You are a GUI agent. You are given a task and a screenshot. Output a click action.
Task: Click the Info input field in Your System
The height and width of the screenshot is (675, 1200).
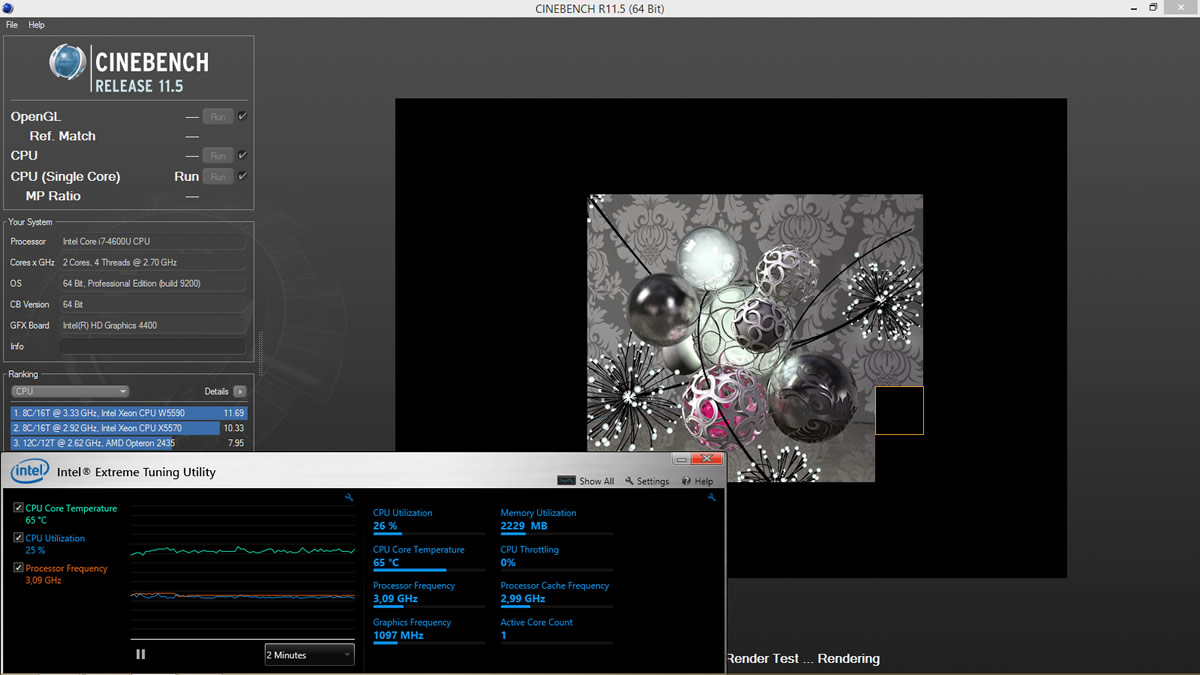point(152,346)
